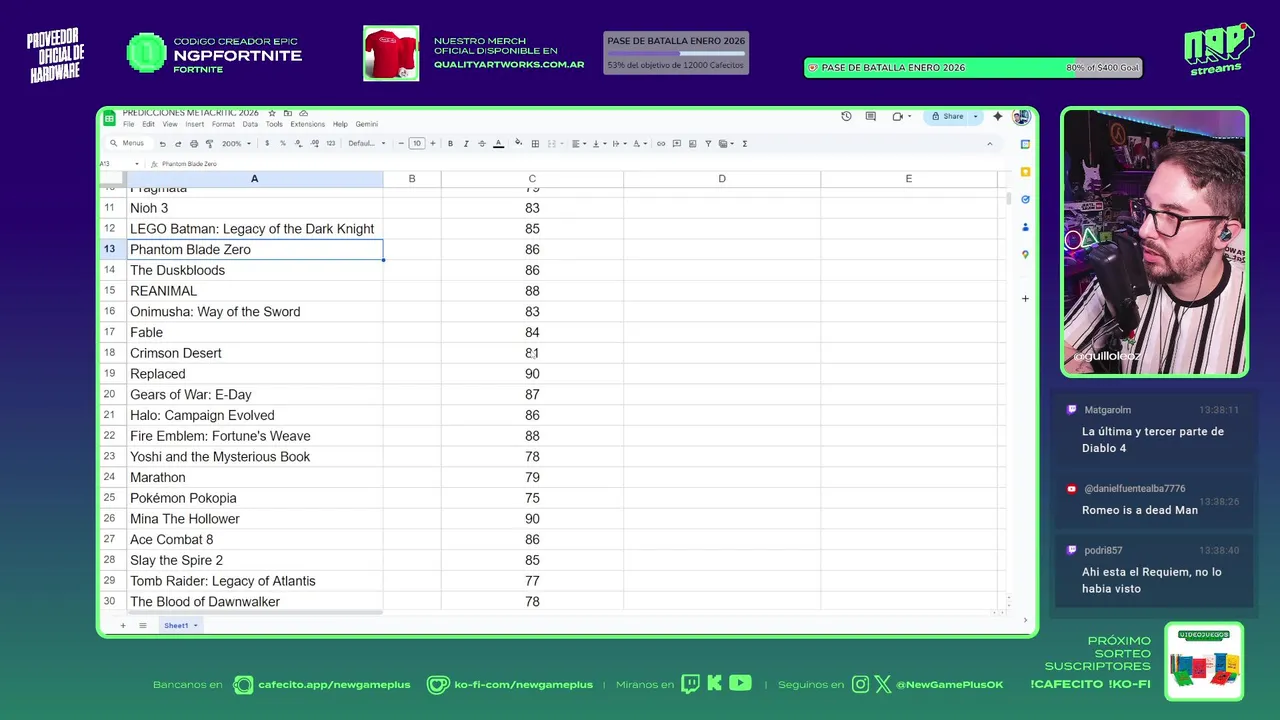Screen dimensions: 1280x720
Task: Create a filter with the funnel icon
Action: tap(708, 143)
